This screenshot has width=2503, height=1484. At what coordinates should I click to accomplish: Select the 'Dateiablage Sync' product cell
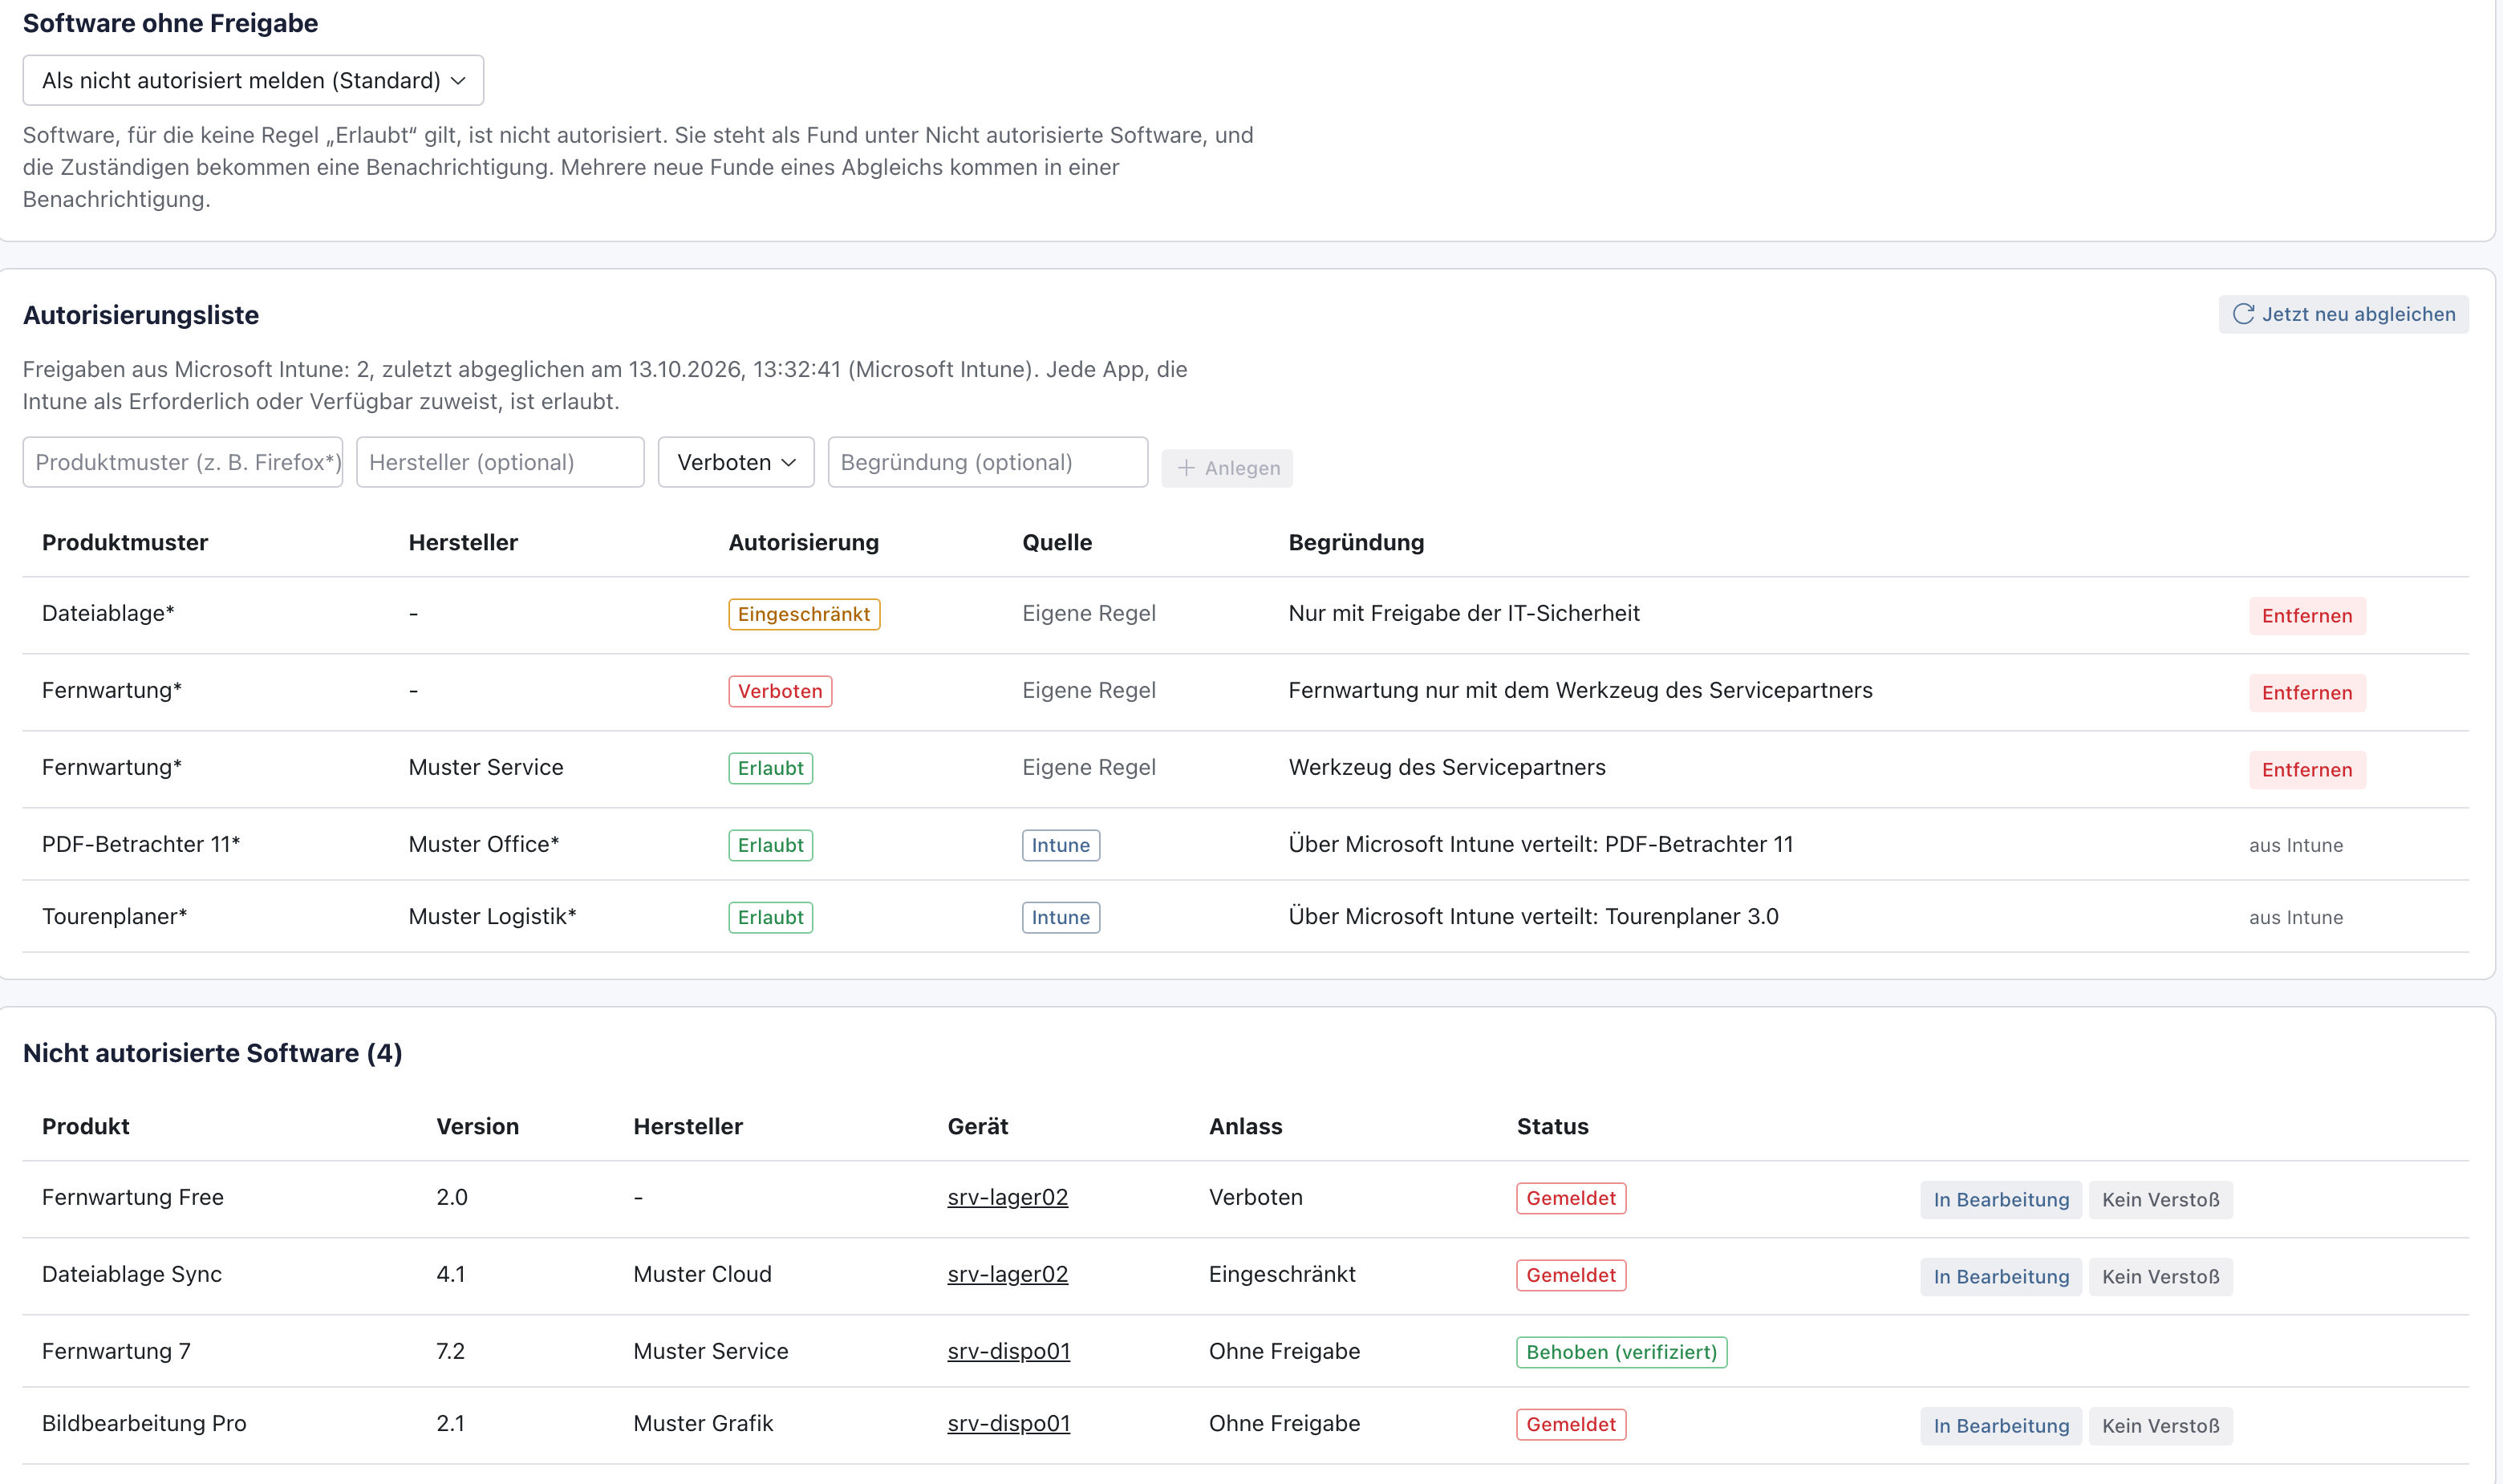132,1274
